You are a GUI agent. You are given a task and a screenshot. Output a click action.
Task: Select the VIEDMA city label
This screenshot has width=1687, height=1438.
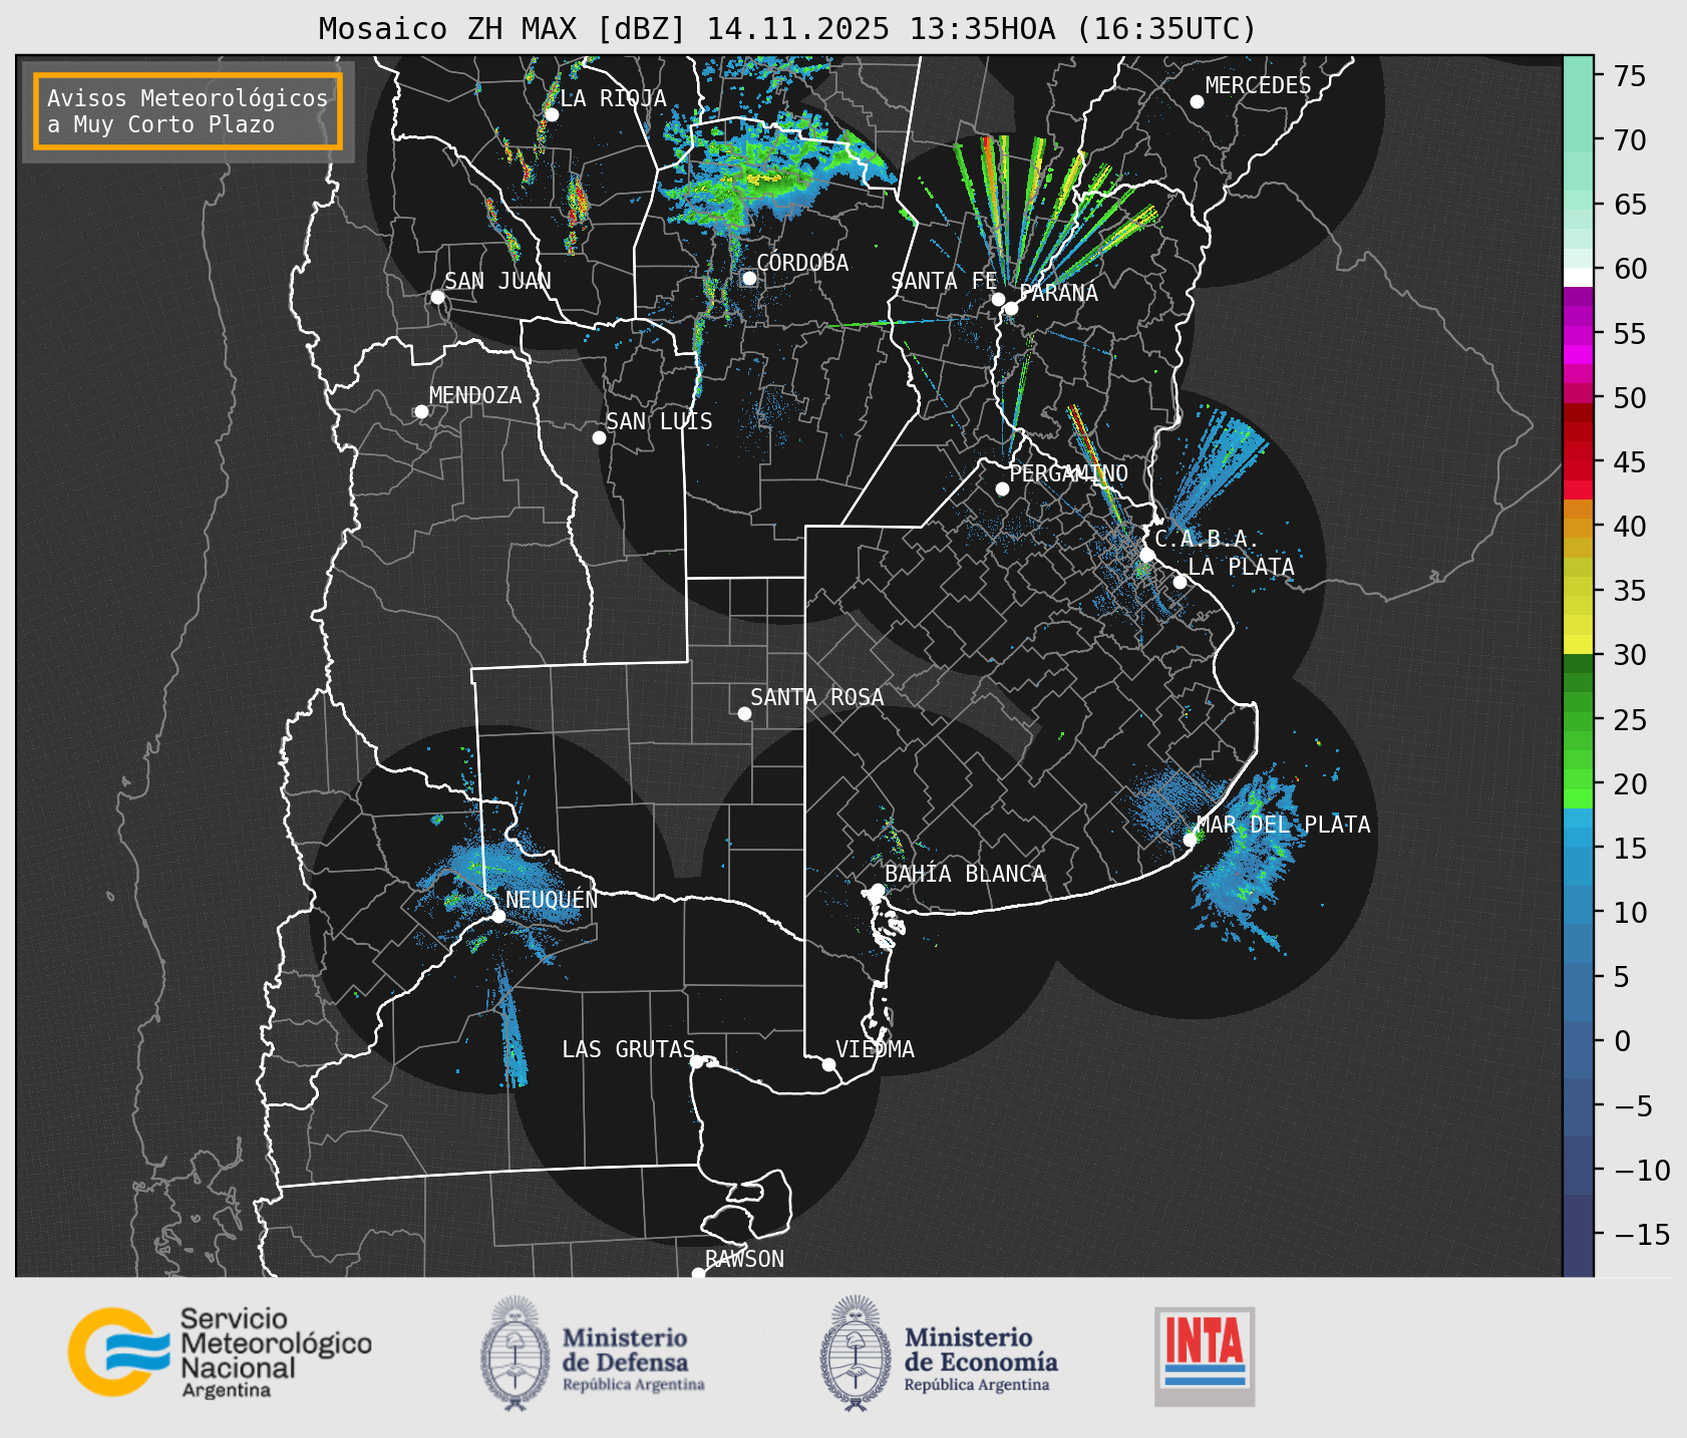point(874,1049)
